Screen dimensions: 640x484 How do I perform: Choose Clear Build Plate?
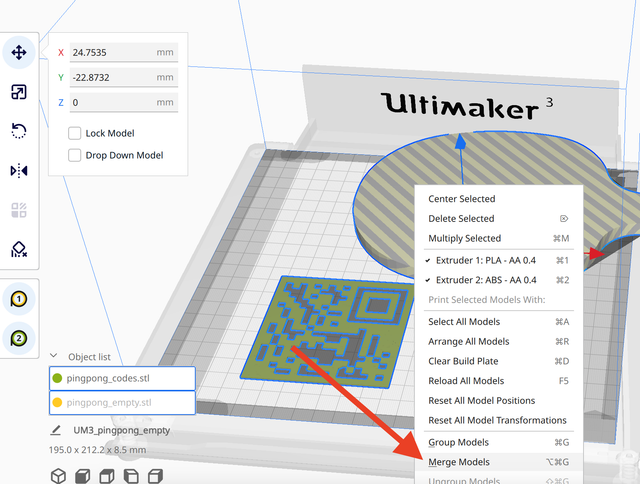498,361
